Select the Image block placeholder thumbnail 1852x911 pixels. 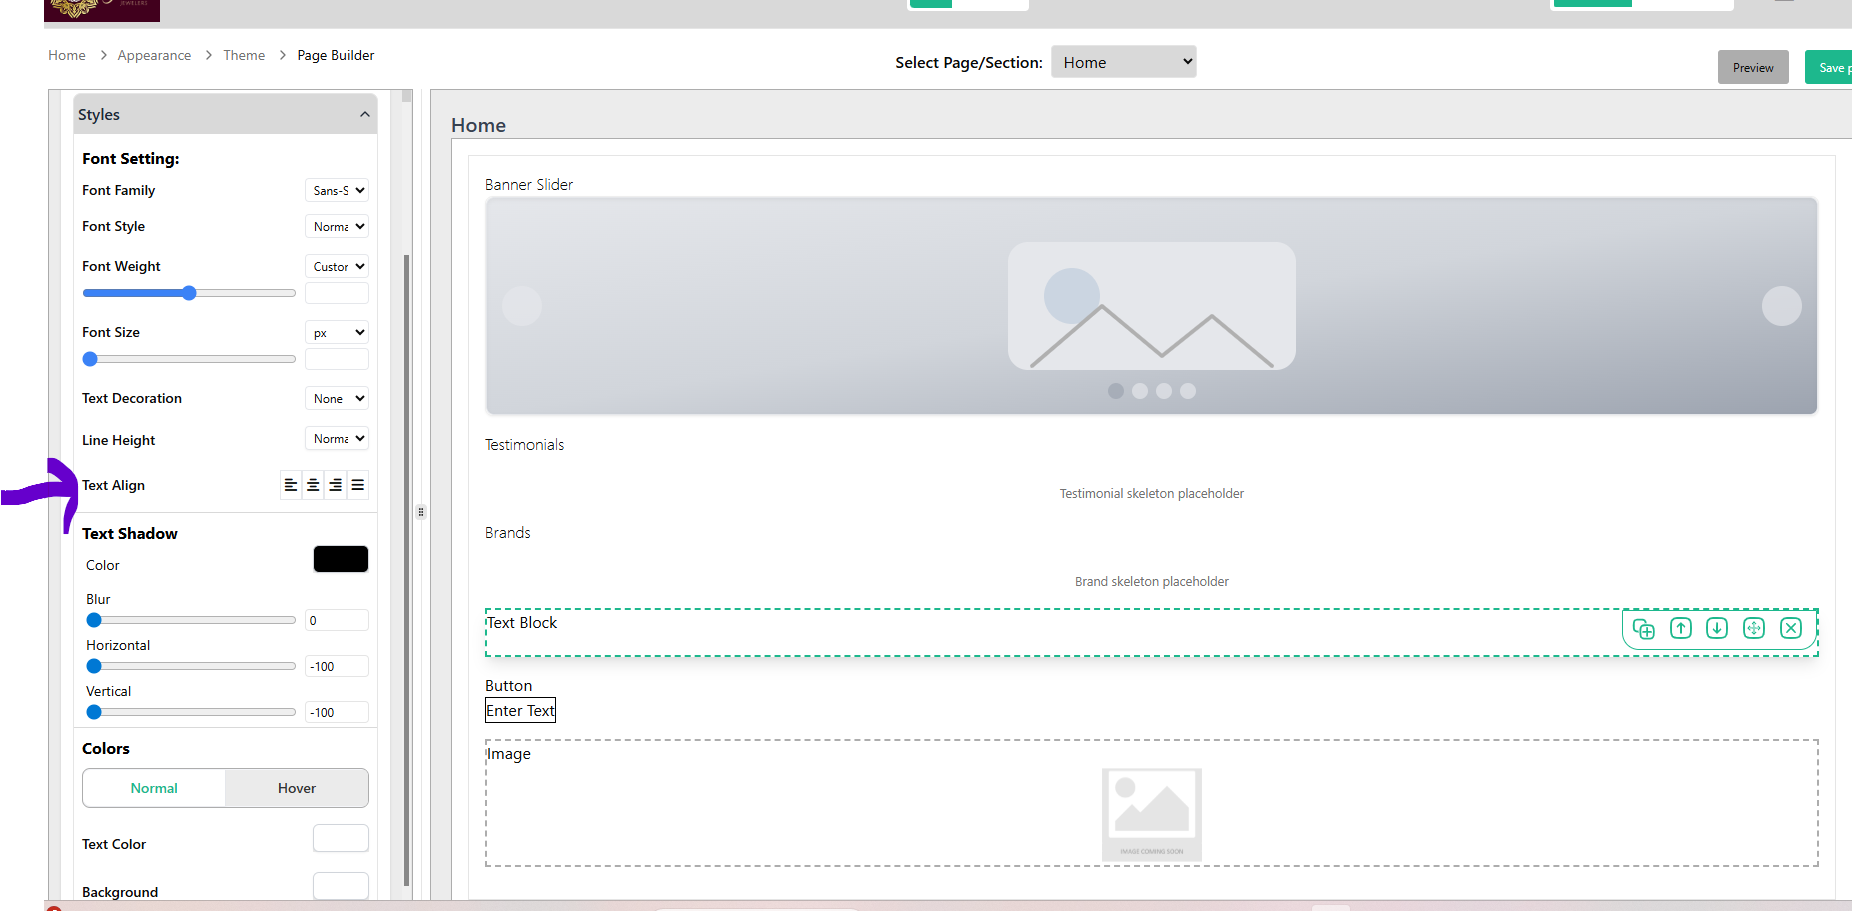click(1152, 815)
